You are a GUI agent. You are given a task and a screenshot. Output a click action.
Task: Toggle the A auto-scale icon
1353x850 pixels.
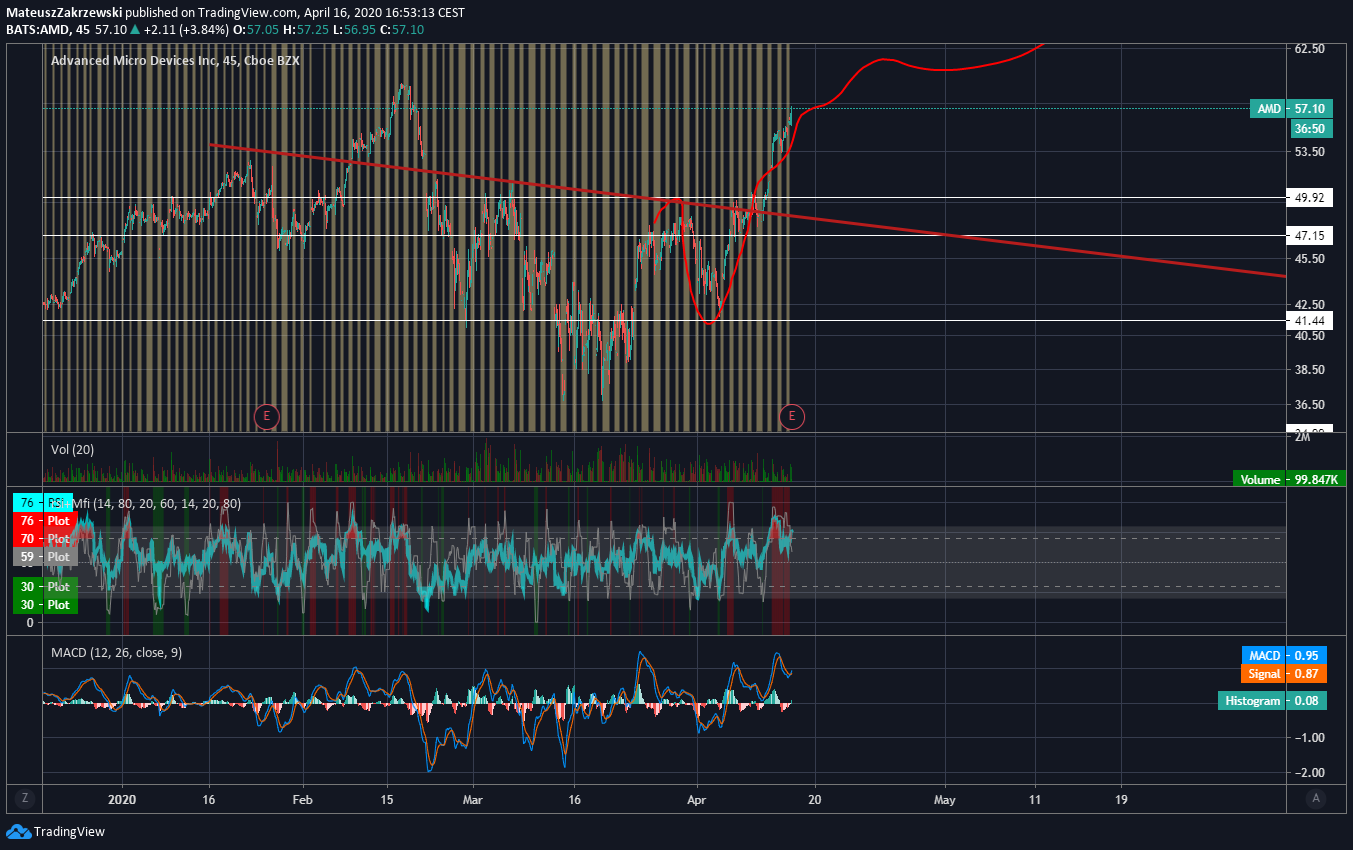click(x=1317, y=798)
